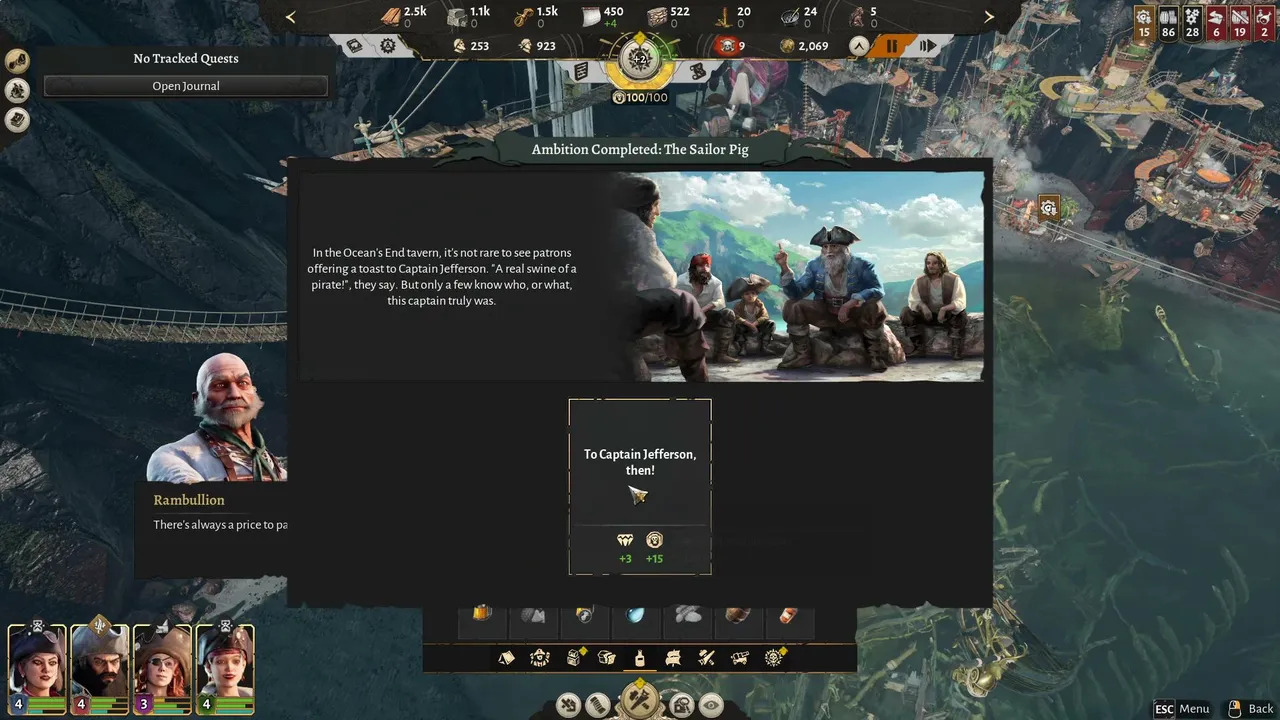Click the bowl resource showing 24

click(799, 16)
